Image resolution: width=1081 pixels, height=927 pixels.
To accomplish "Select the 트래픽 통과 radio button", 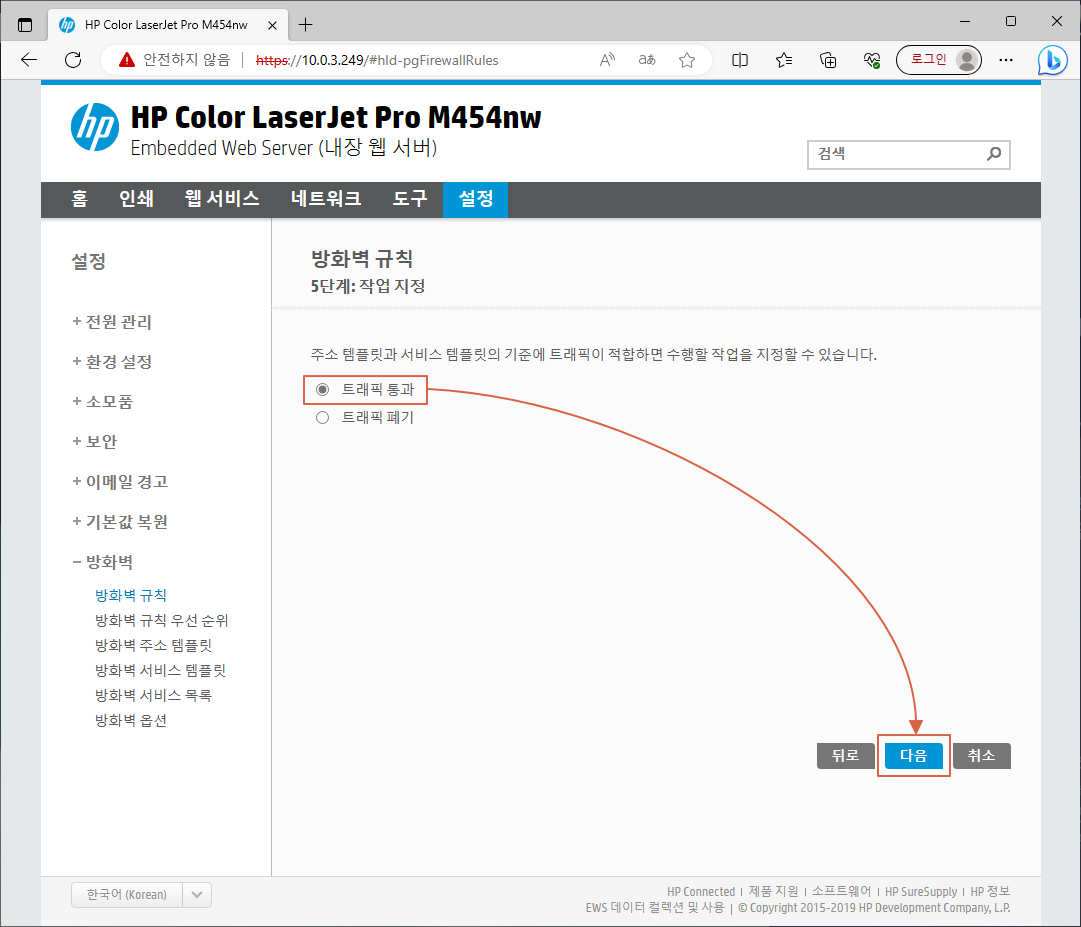I will coord(322,390).
